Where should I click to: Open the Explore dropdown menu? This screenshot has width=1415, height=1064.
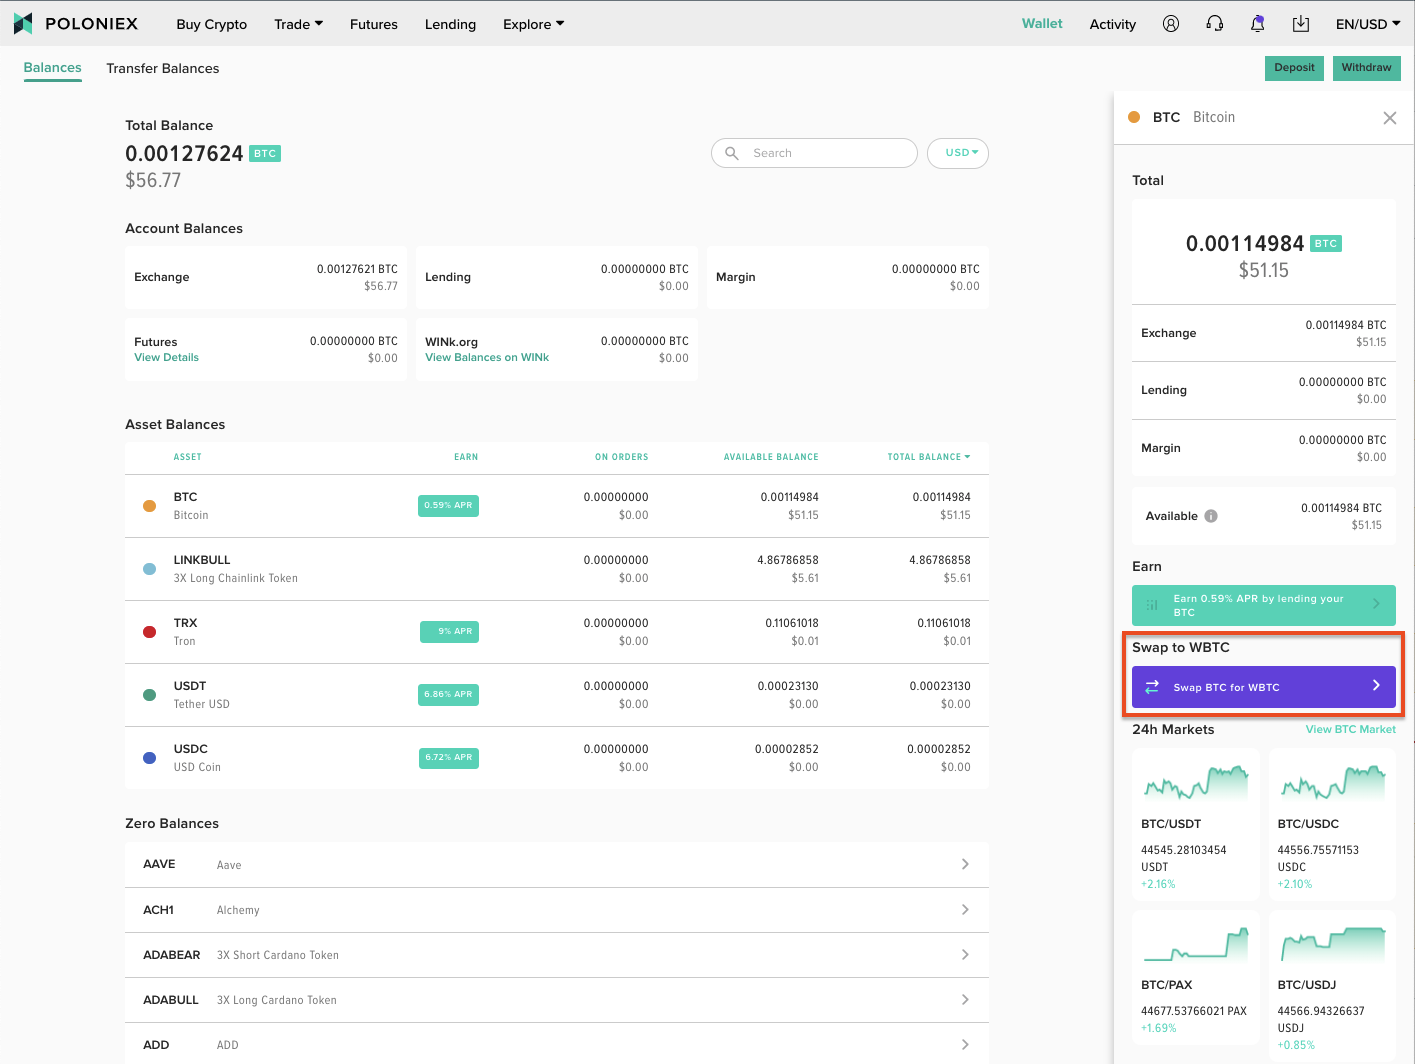tap(533, 24)
